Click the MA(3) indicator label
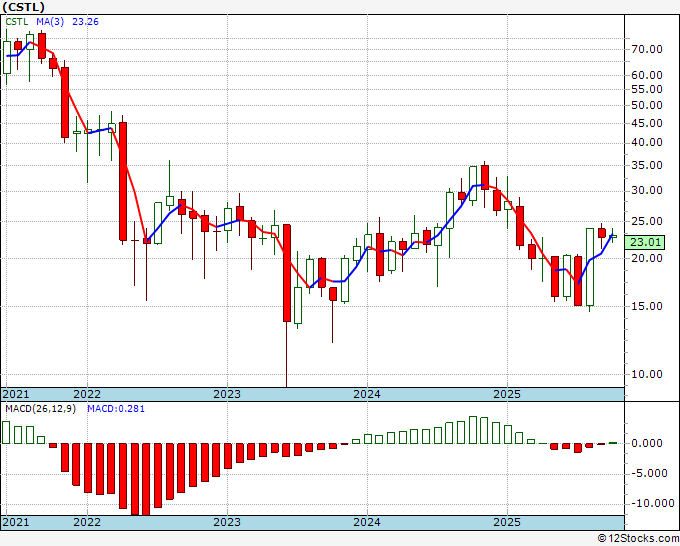The height and width of the screenshot is (546, 680). click(x=50, y=22)
